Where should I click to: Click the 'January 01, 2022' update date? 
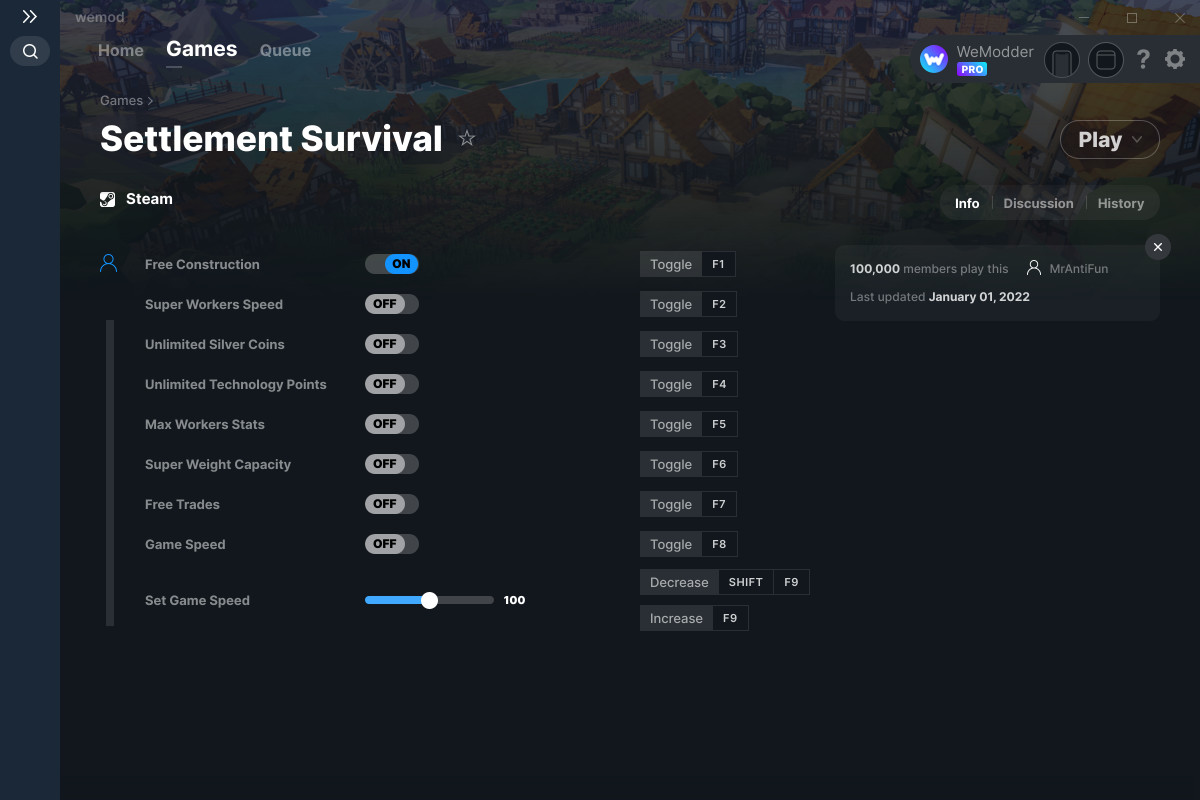click(979, 296)
